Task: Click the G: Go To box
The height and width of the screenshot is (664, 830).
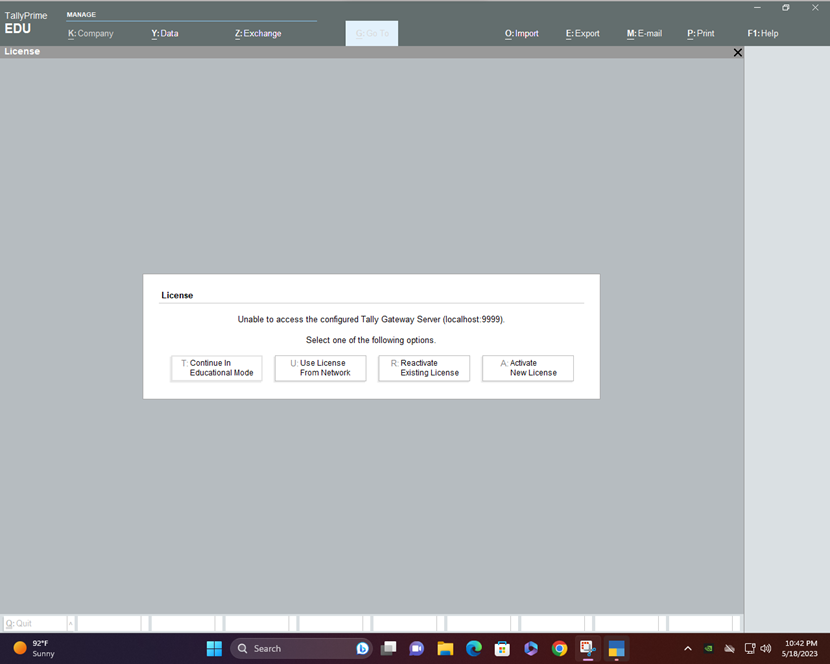Action: 372,33
